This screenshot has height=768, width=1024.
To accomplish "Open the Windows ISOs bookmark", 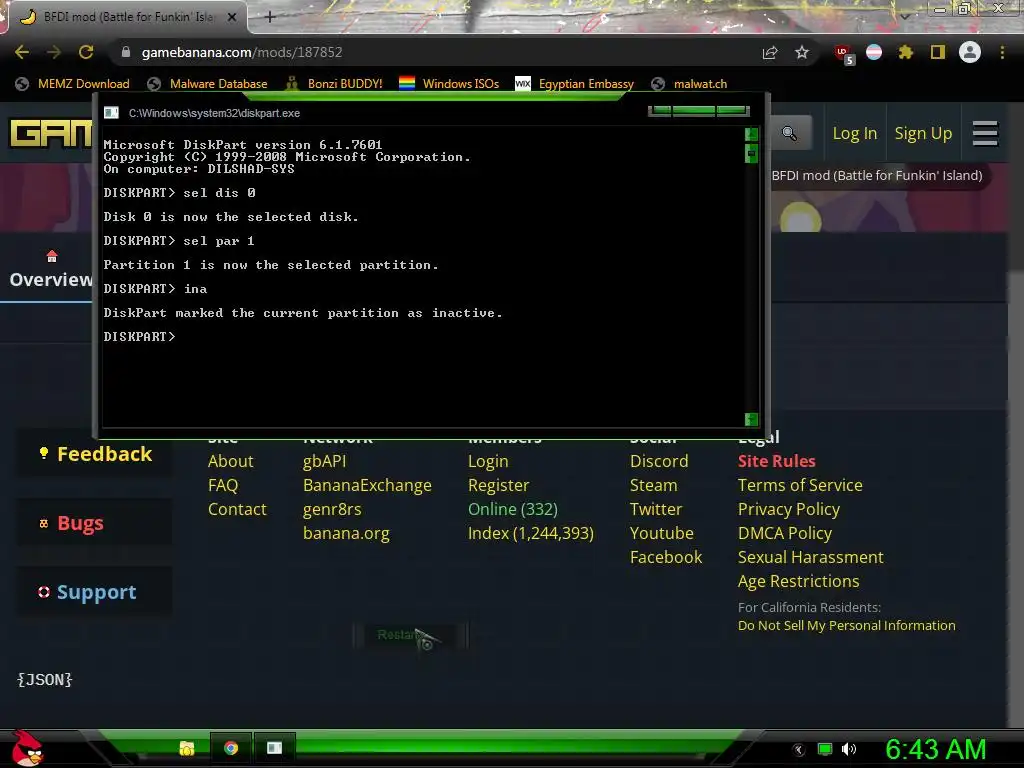I will pyautogui.click(x=449, y=84).
